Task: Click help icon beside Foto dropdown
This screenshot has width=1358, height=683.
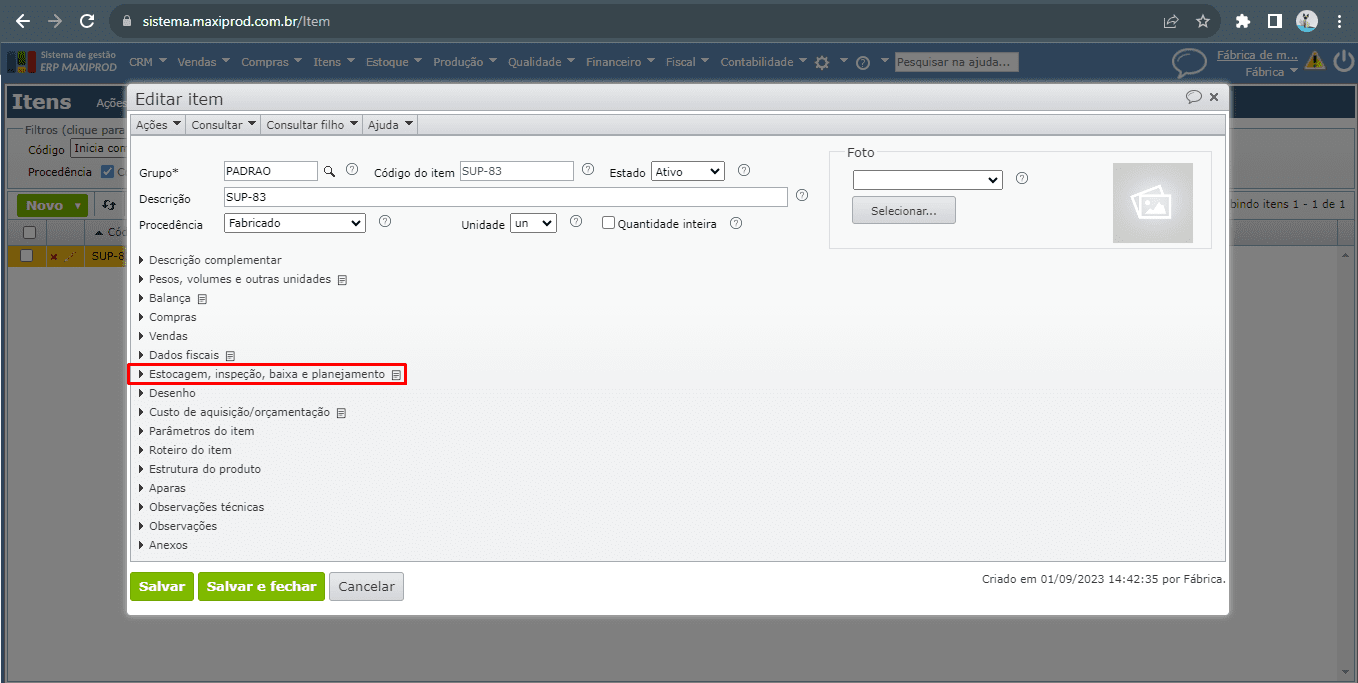Action: point(1022,179)
